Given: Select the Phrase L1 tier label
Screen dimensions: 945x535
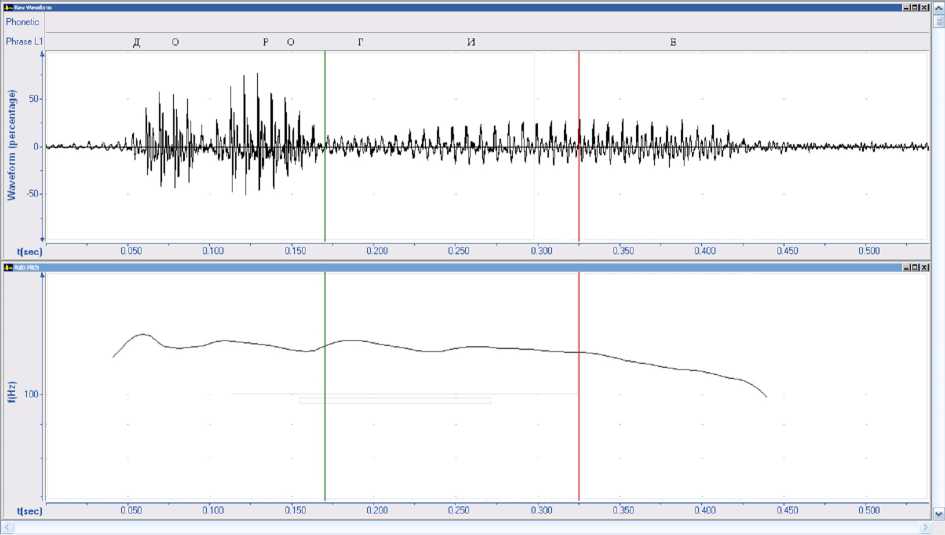Looking at the screenshot, I should click(22, 42).
